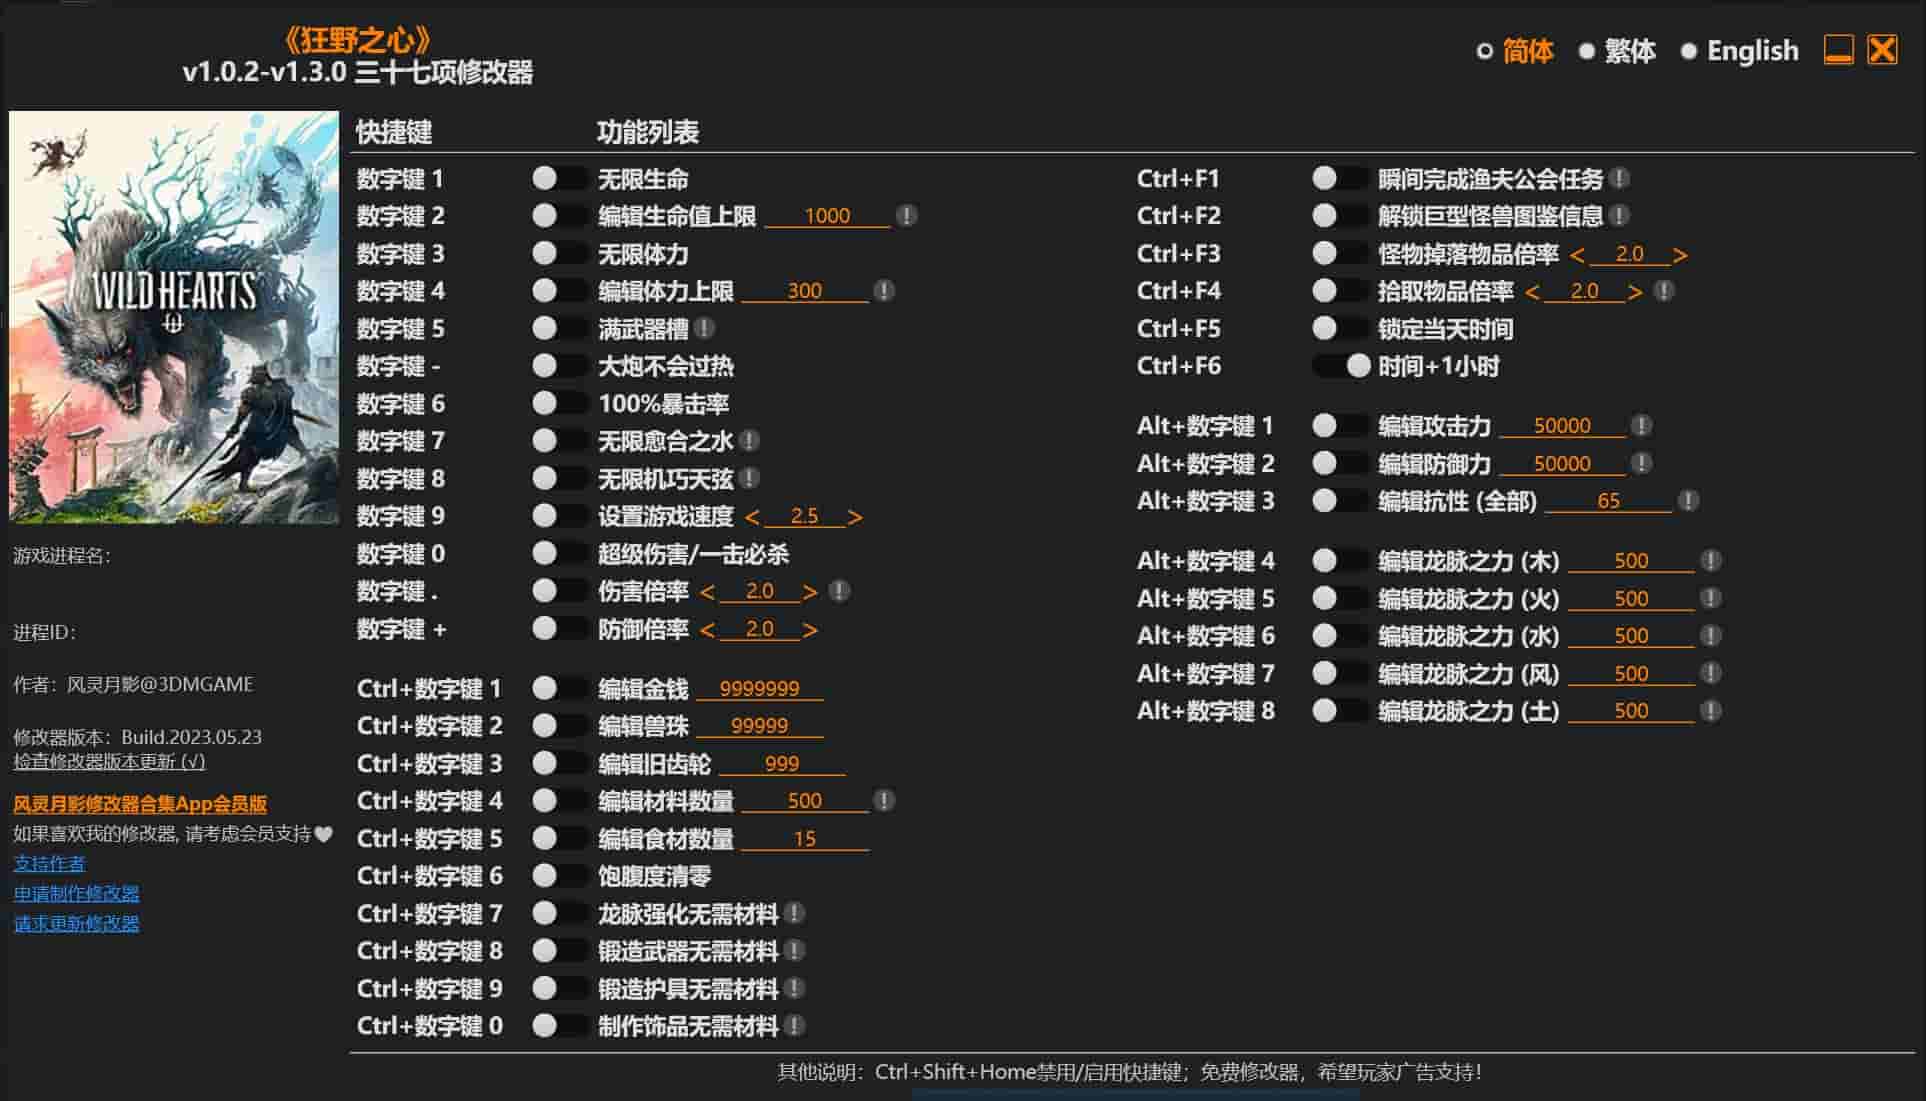Click 检查修改器版本更新 link

click(x=109, y=762)
